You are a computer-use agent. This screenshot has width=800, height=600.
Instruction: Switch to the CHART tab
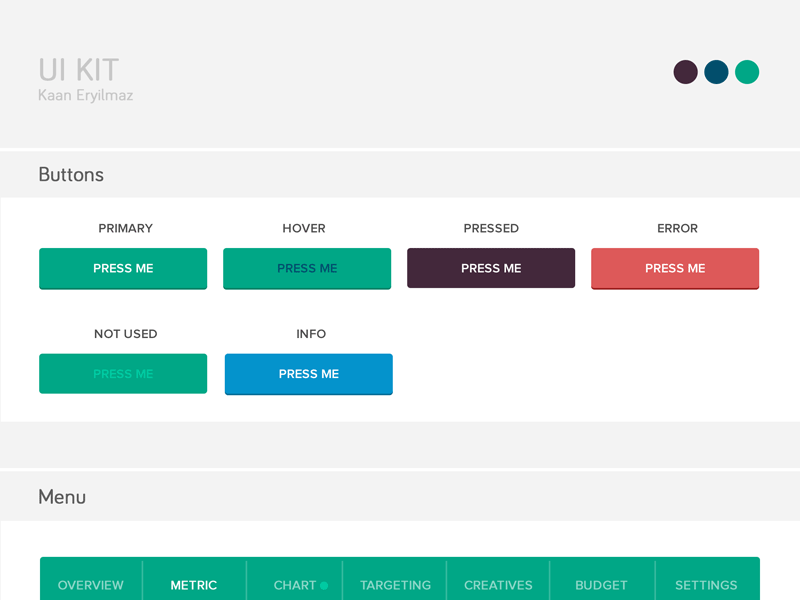[295, 585]
